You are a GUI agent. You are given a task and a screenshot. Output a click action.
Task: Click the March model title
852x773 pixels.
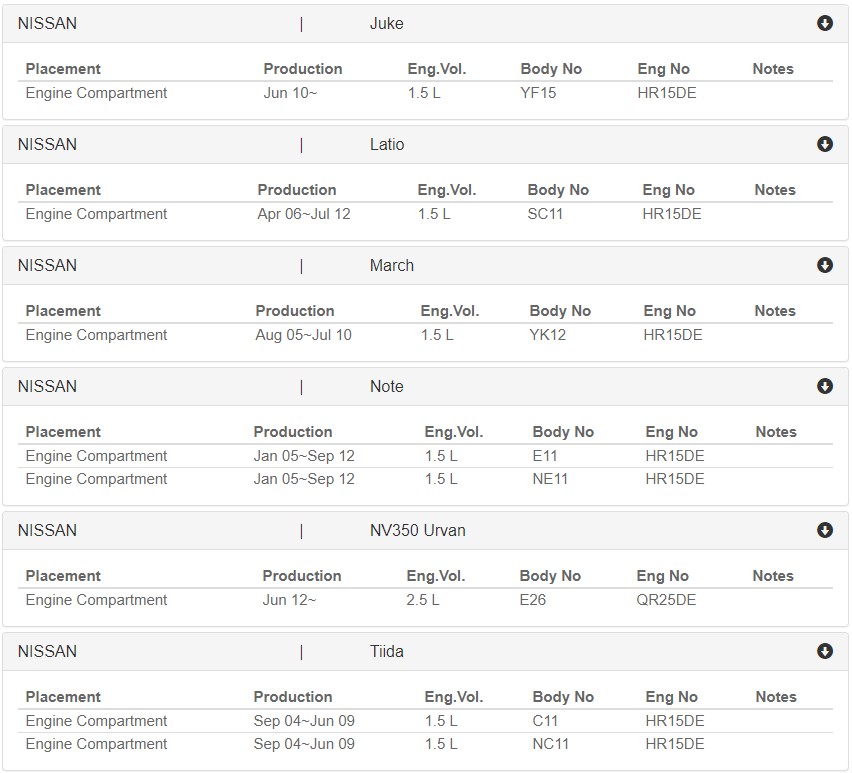(392, 265)
